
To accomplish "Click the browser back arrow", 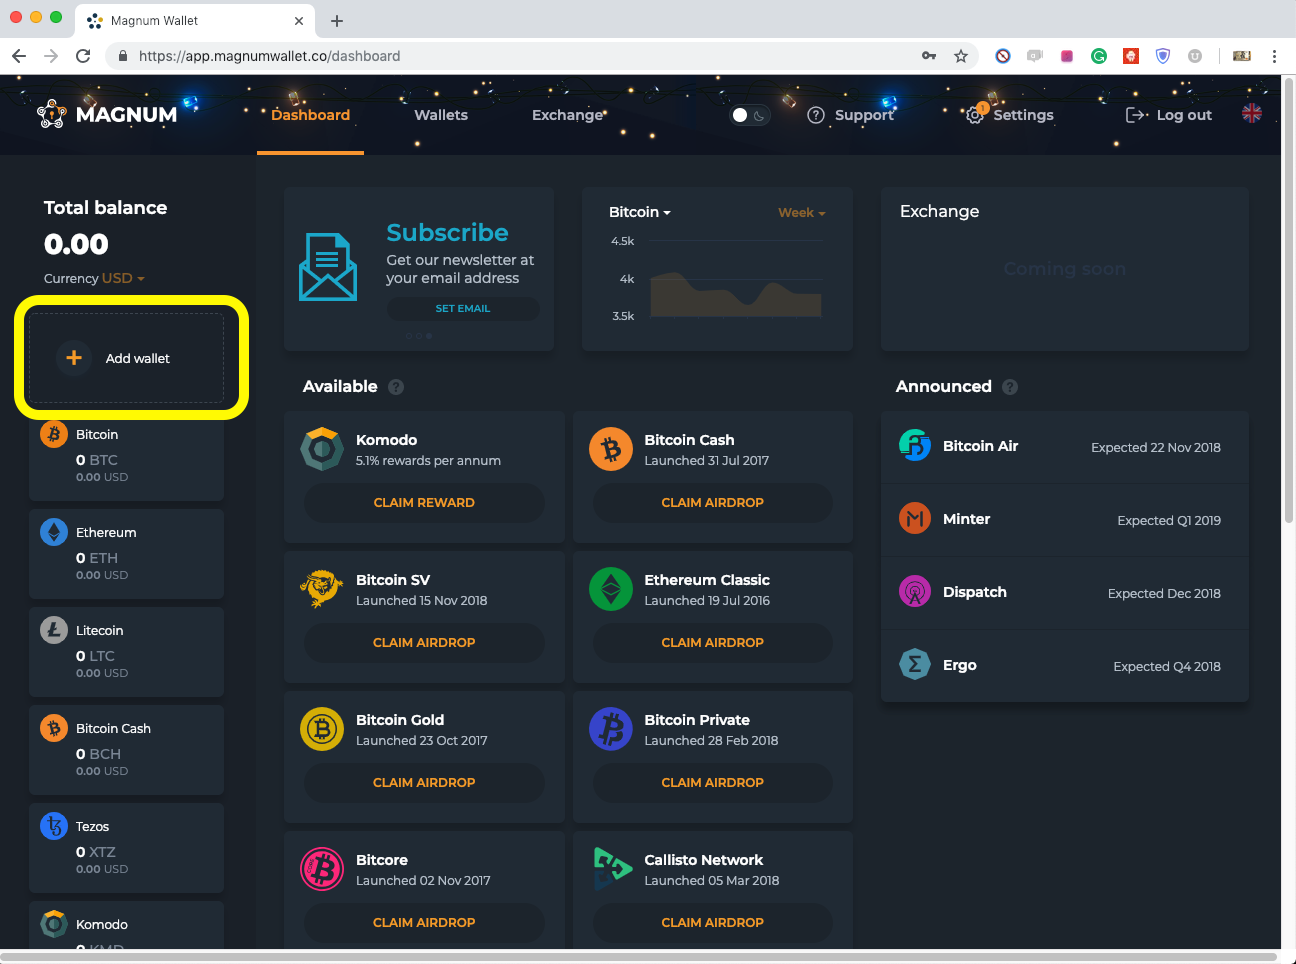I will point(19,56).
